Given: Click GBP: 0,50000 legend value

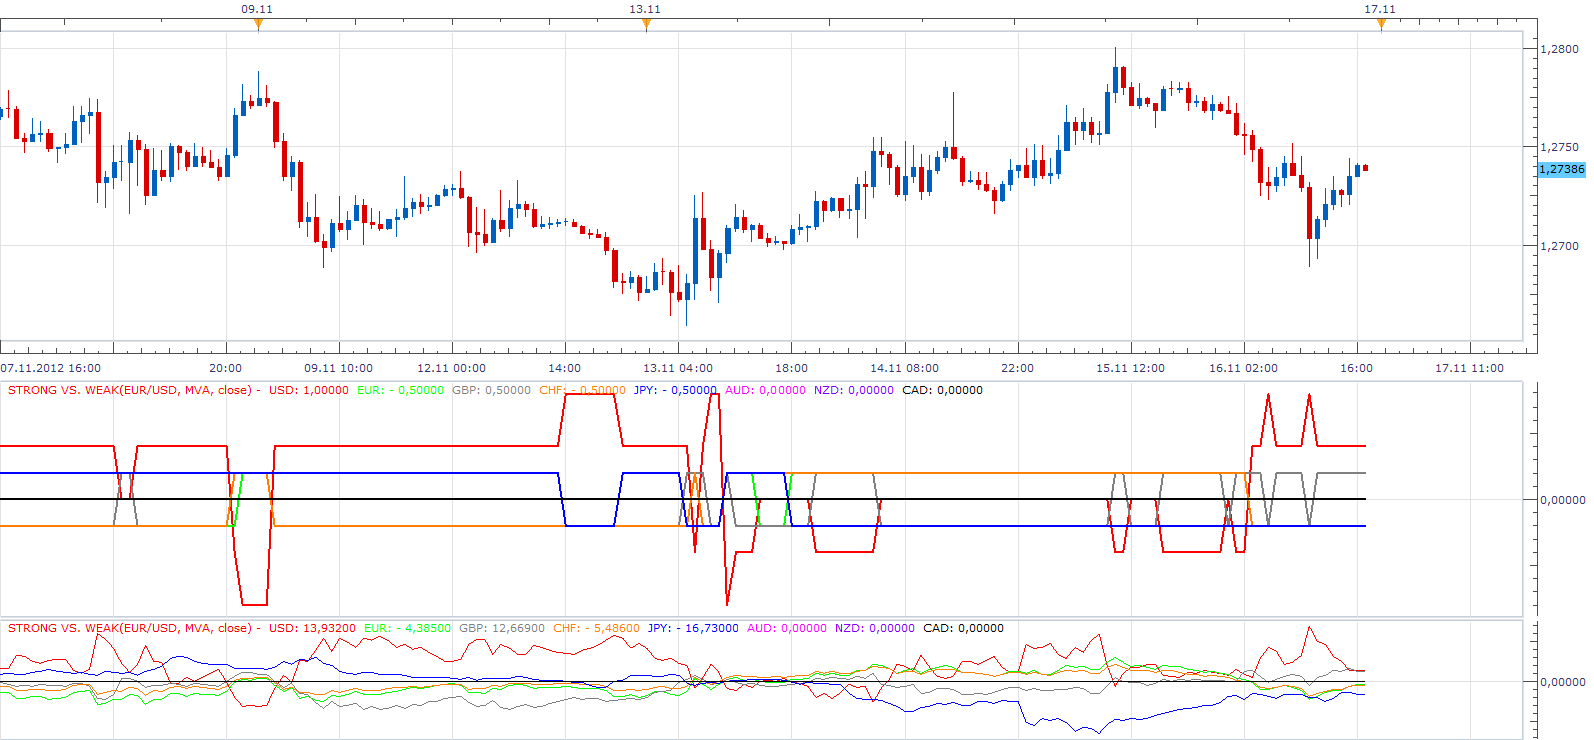Looking at the screenshot, I should click(x=491, y=390).
